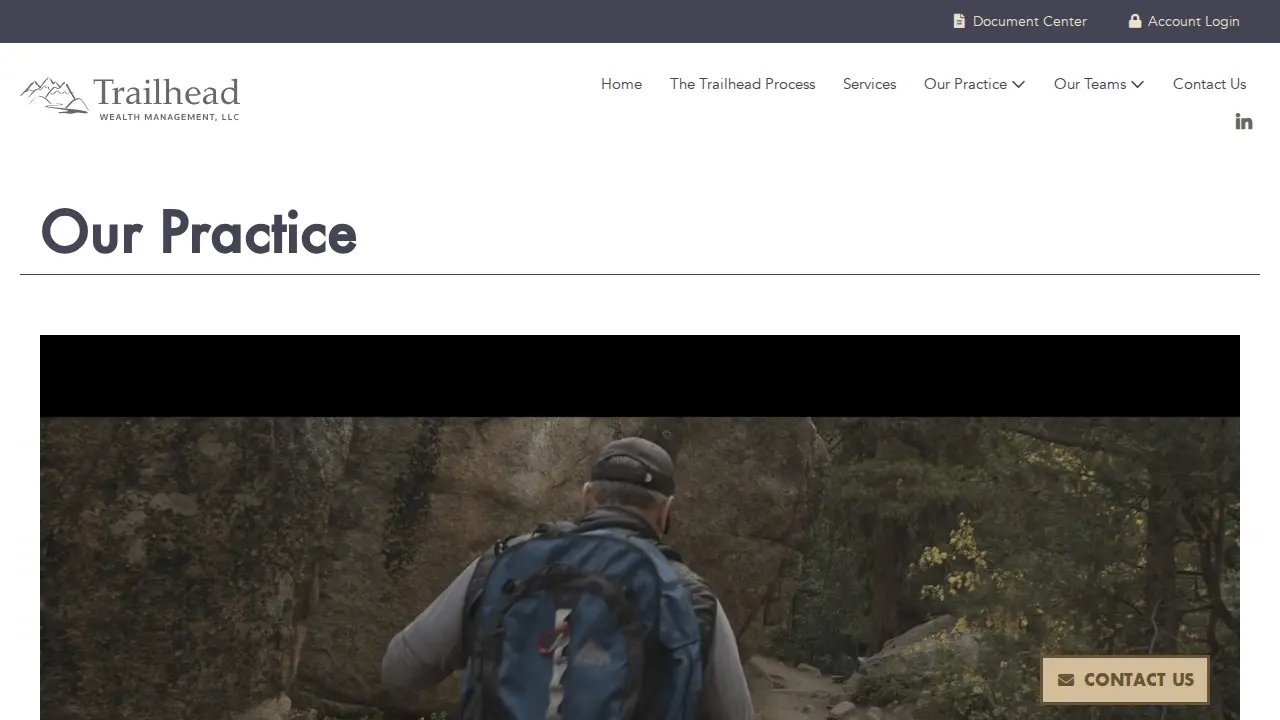Click the floating CONTACT US button

coord(1125,680)
